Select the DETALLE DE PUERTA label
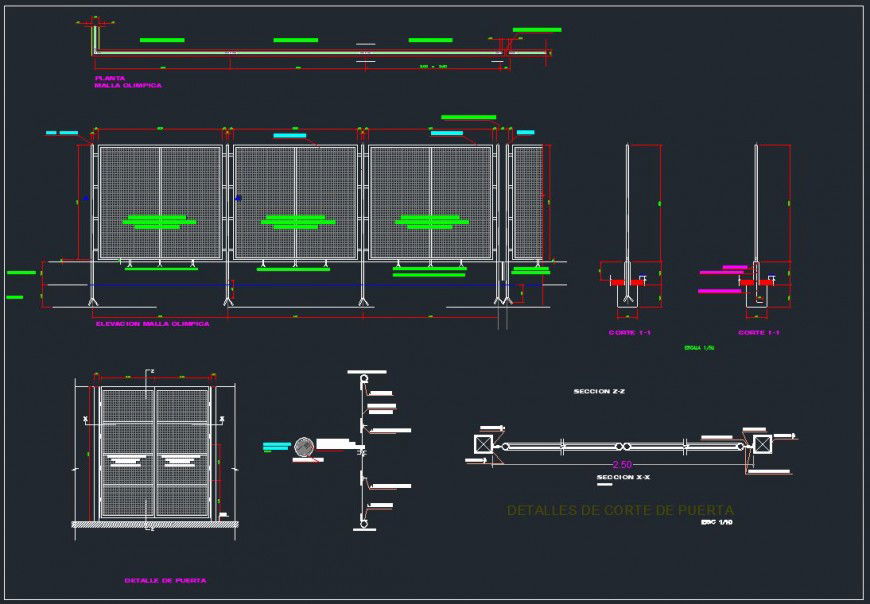This screenshot has width=870, height=604. [x=165, y=580]
